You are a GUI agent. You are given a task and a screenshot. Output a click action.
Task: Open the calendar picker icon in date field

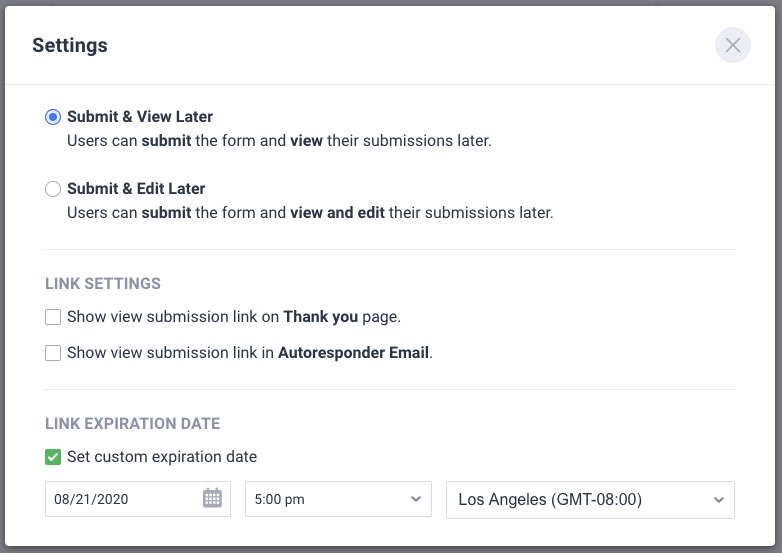click(212, 498)
